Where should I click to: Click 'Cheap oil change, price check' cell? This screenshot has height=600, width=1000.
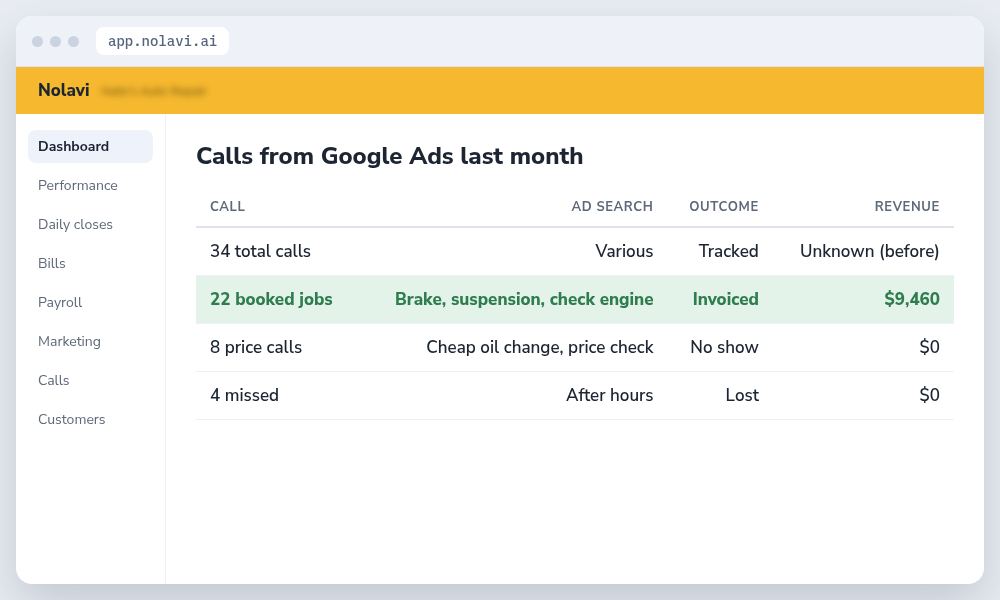(540, 347)
